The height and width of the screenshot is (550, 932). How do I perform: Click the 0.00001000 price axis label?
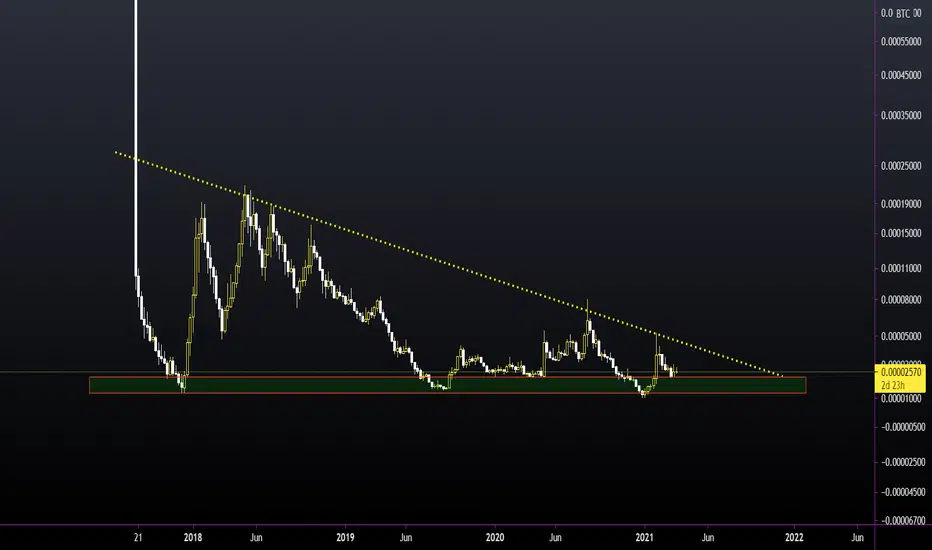point(901,398)
